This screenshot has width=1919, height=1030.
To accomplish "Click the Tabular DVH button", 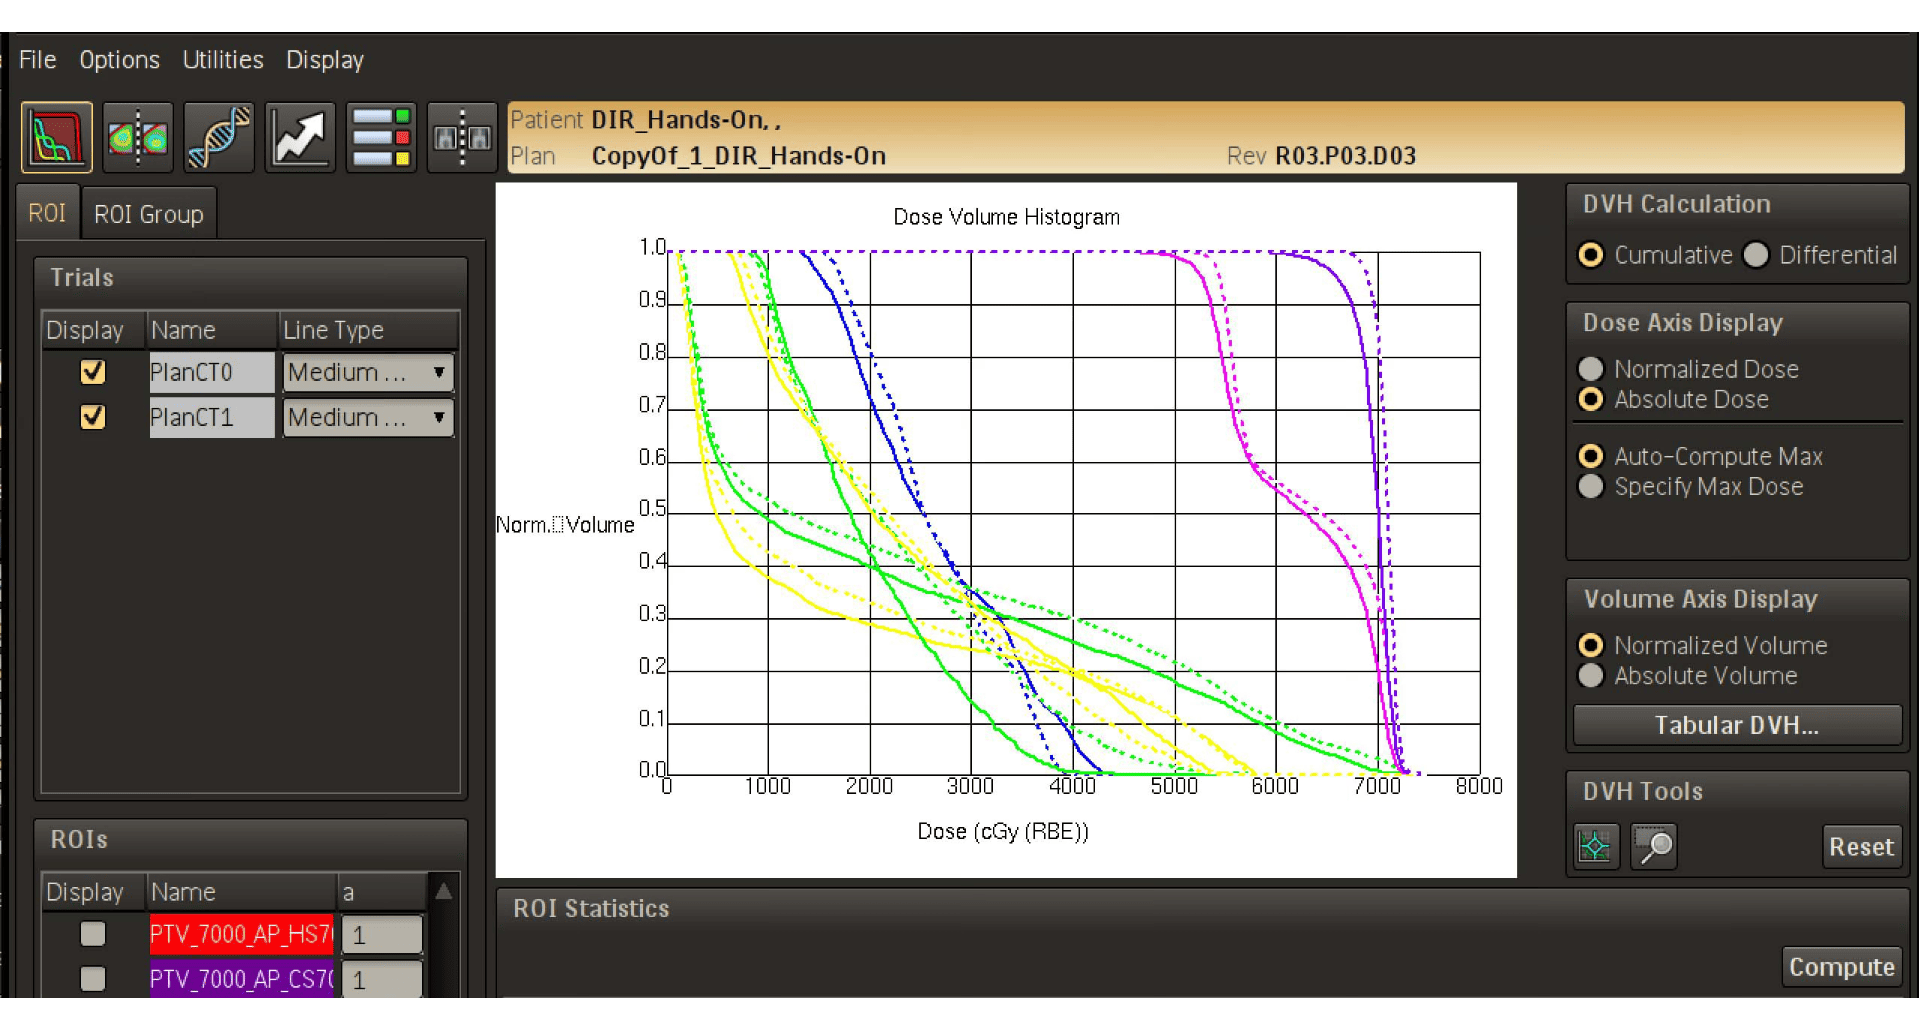I will (1736, 725).
